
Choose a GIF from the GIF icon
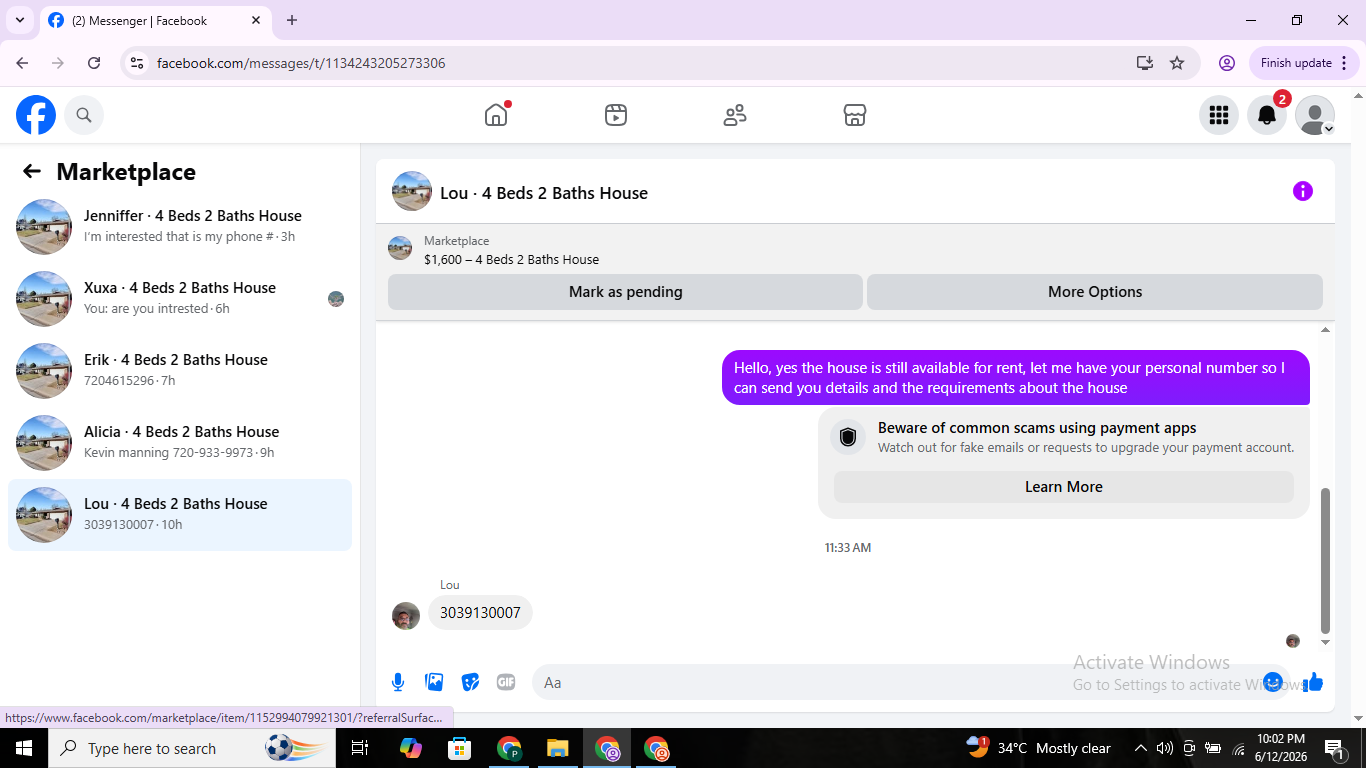point(506,682)
